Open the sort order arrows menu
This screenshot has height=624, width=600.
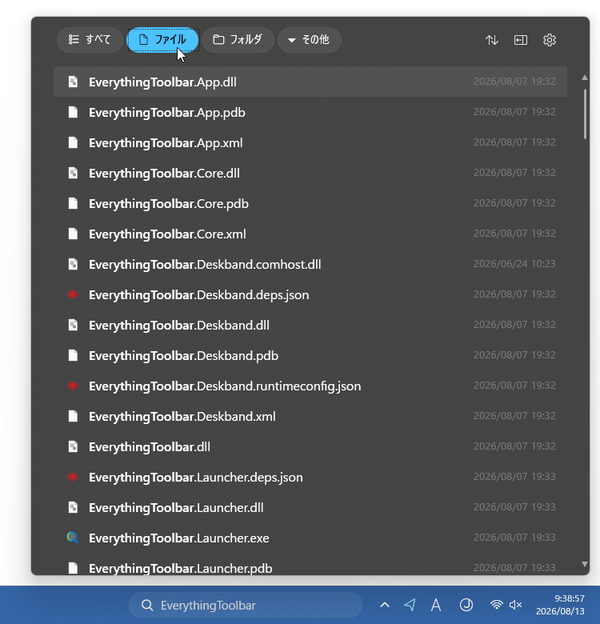[492, 40]
